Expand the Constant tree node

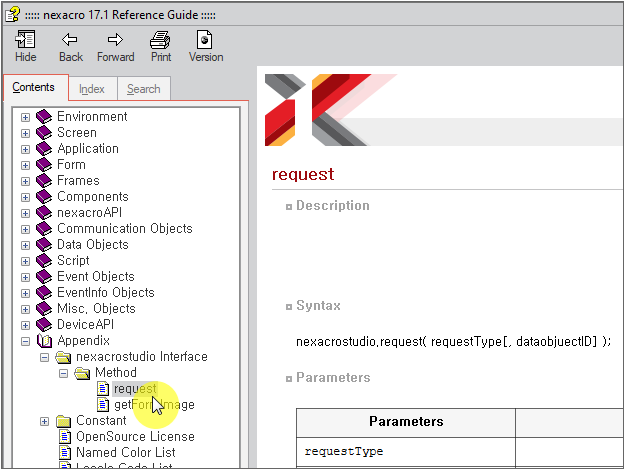45,421
